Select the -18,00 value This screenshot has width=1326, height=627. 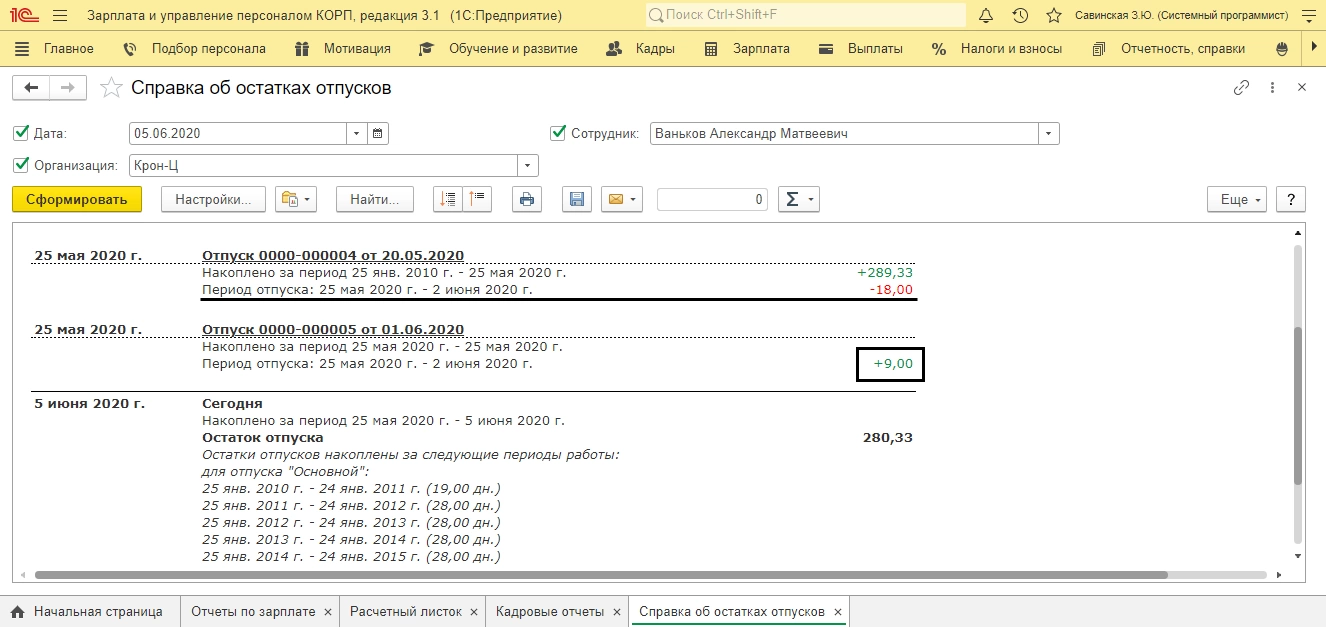pyautogui.click(x=891, y=289)
